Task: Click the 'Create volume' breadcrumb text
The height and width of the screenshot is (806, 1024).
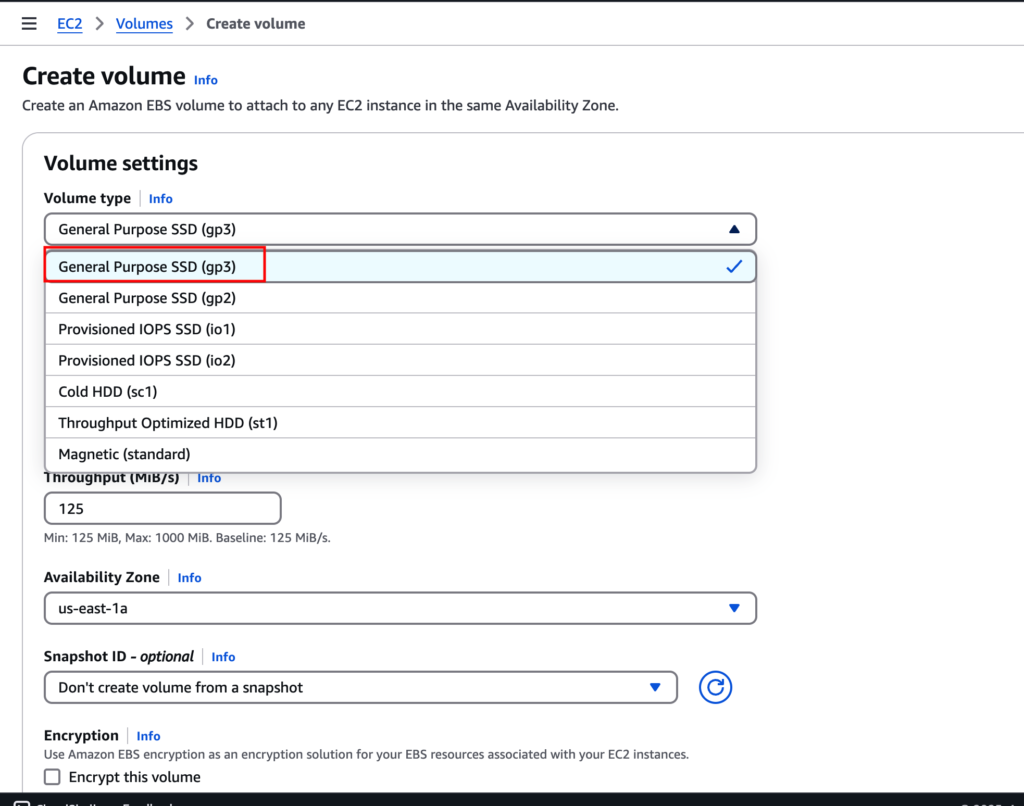Action: tap(256, 24)
